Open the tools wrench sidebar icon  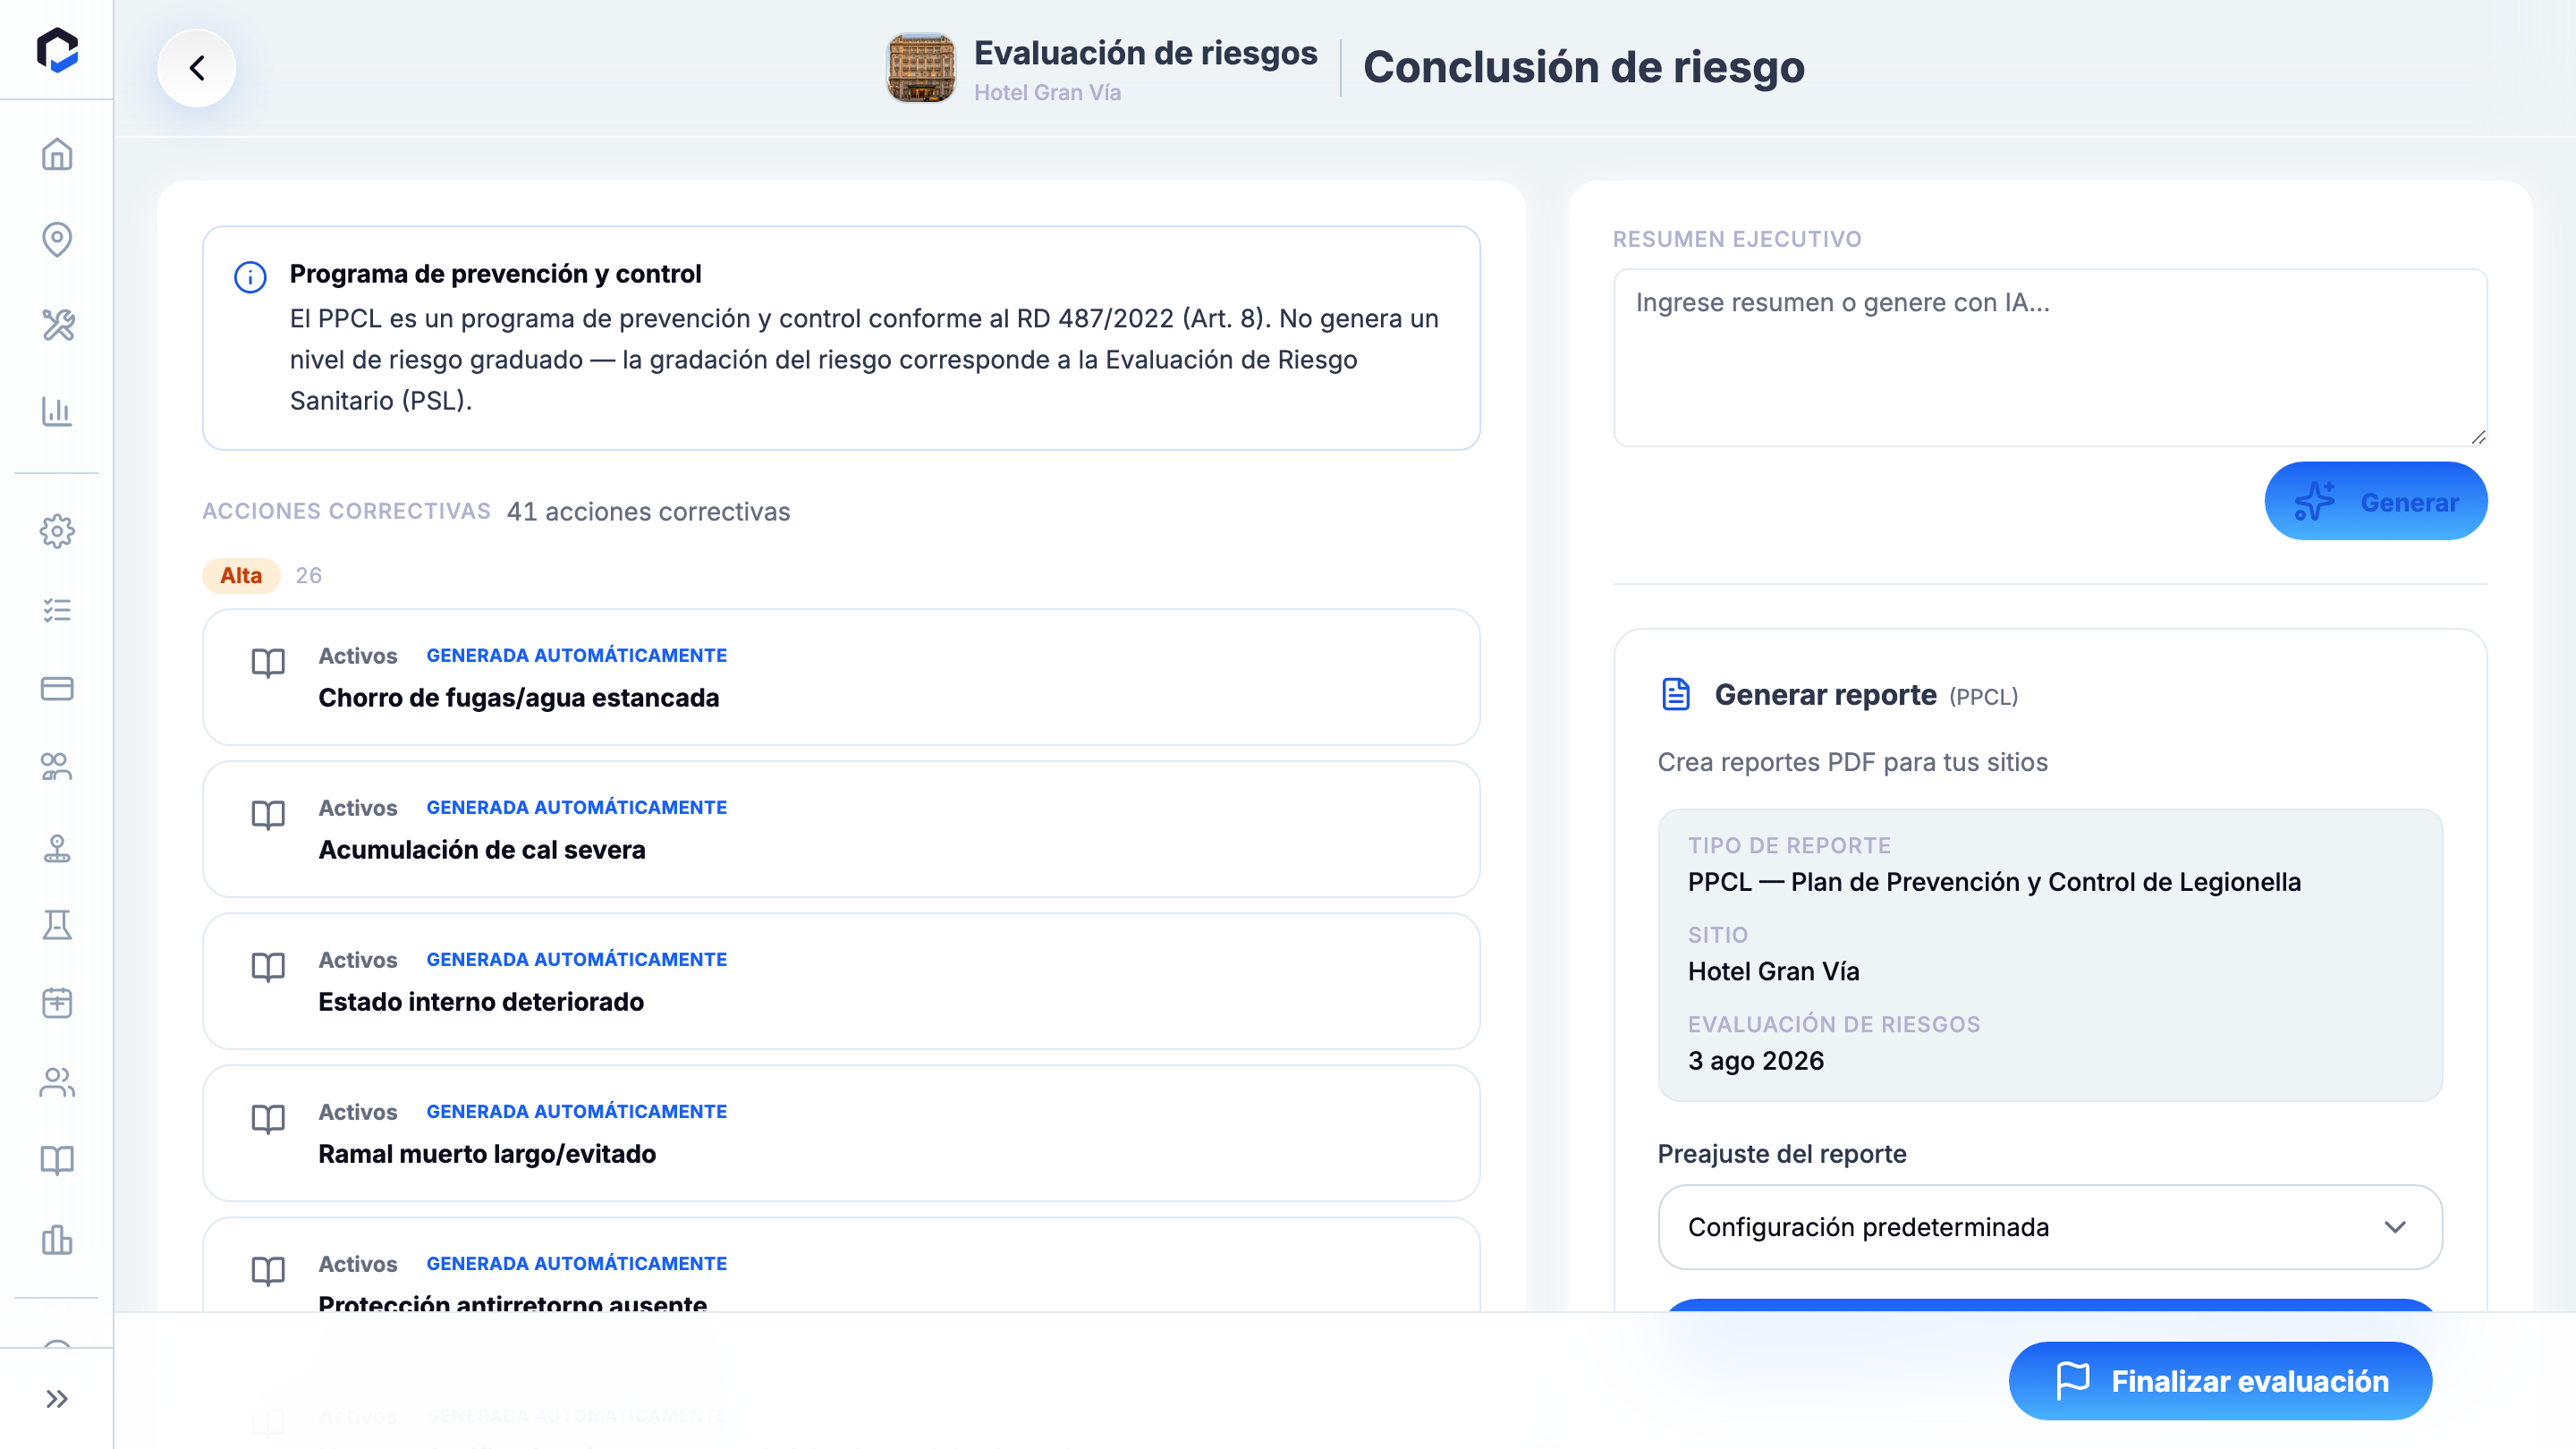(x=57, y=325)
